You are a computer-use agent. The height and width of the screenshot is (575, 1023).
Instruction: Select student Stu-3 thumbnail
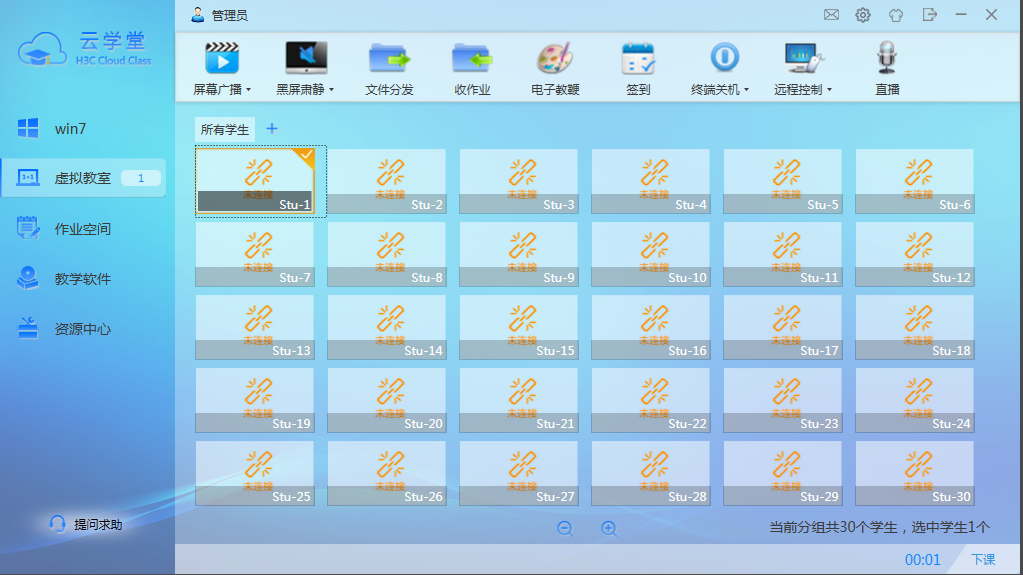519,181
